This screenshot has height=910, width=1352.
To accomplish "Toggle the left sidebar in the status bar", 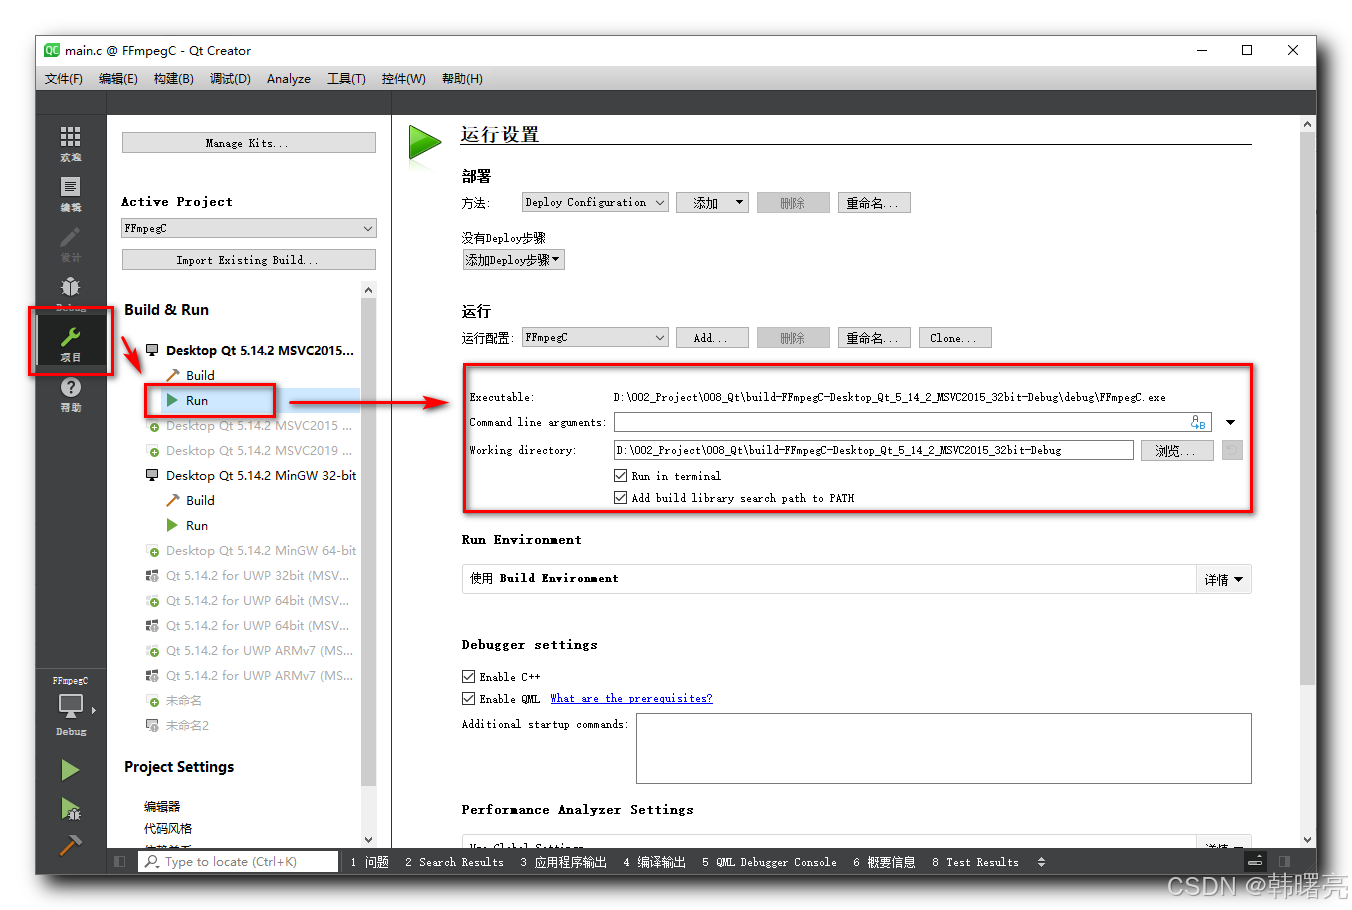I will click(x=120, y=861).
